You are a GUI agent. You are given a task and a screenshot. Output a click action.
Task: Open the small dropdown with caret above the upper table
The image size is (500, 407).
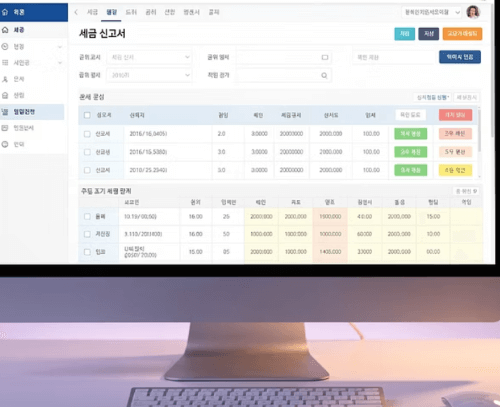click(433, 97)
